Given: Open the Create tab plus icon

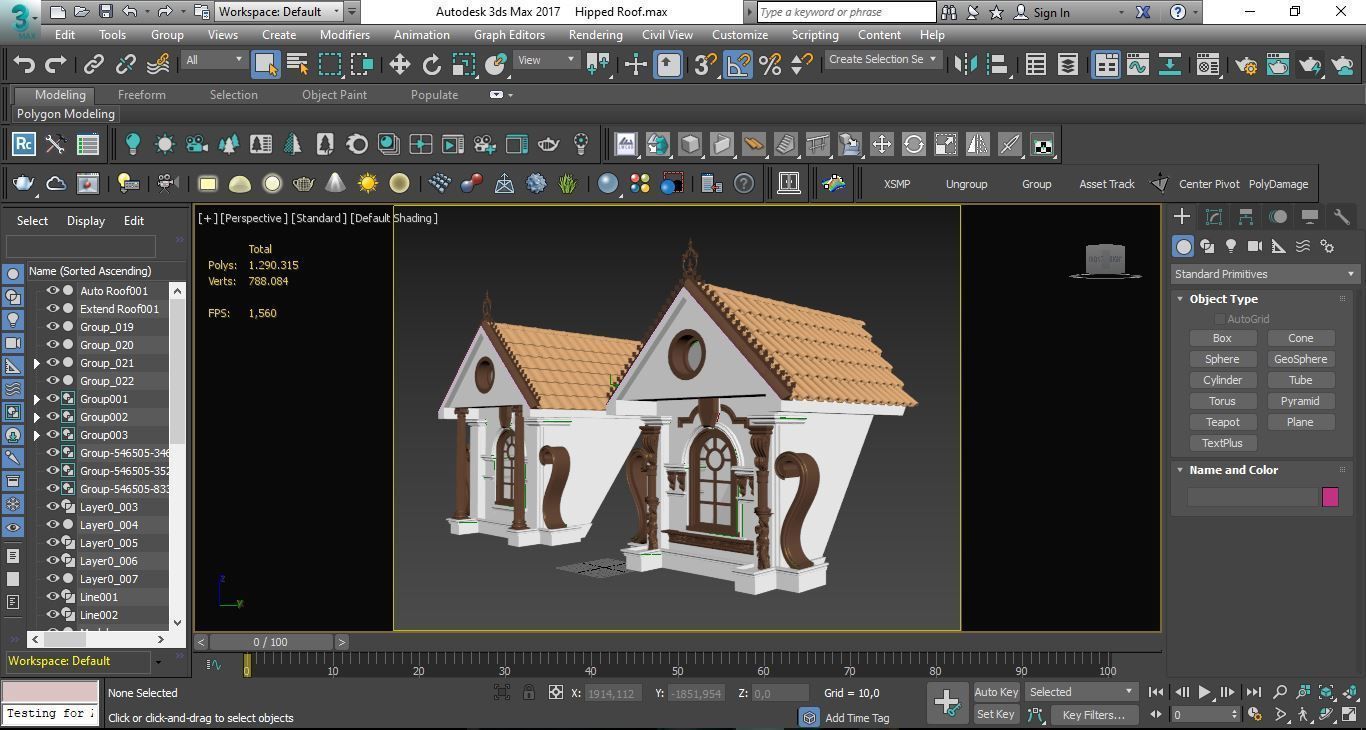Looking at the screenshot, I should pyautogui.click(x=1182, y=216).
